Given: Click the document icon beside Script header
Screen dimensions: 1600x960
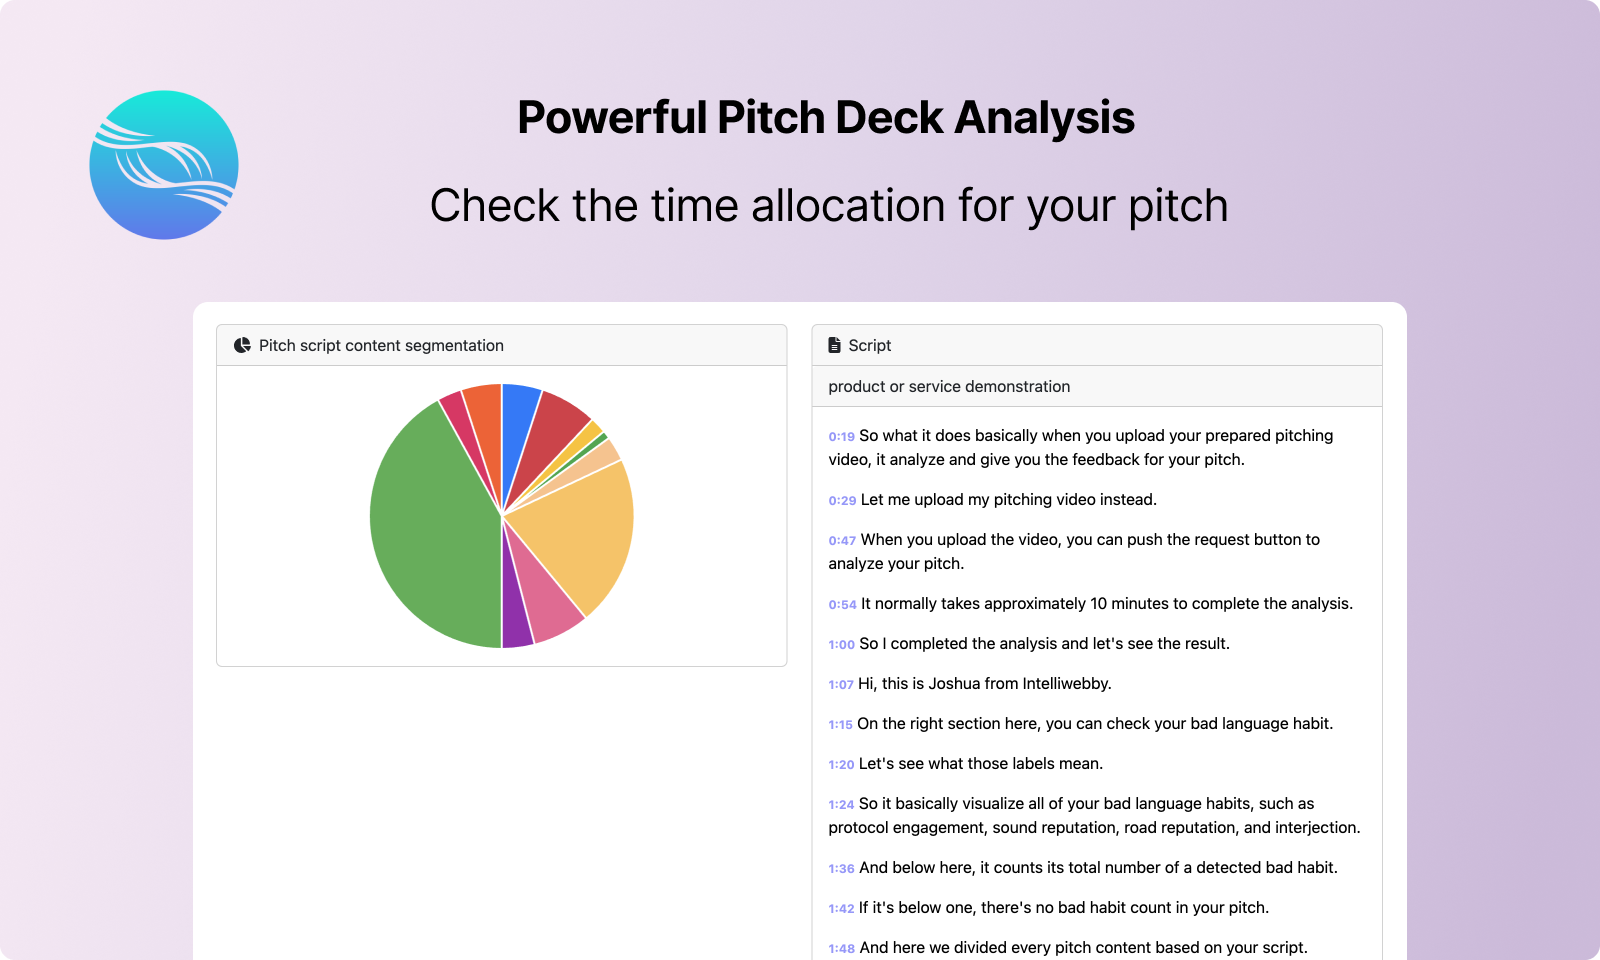Looking at the screenshot, I should coord(835,344).
